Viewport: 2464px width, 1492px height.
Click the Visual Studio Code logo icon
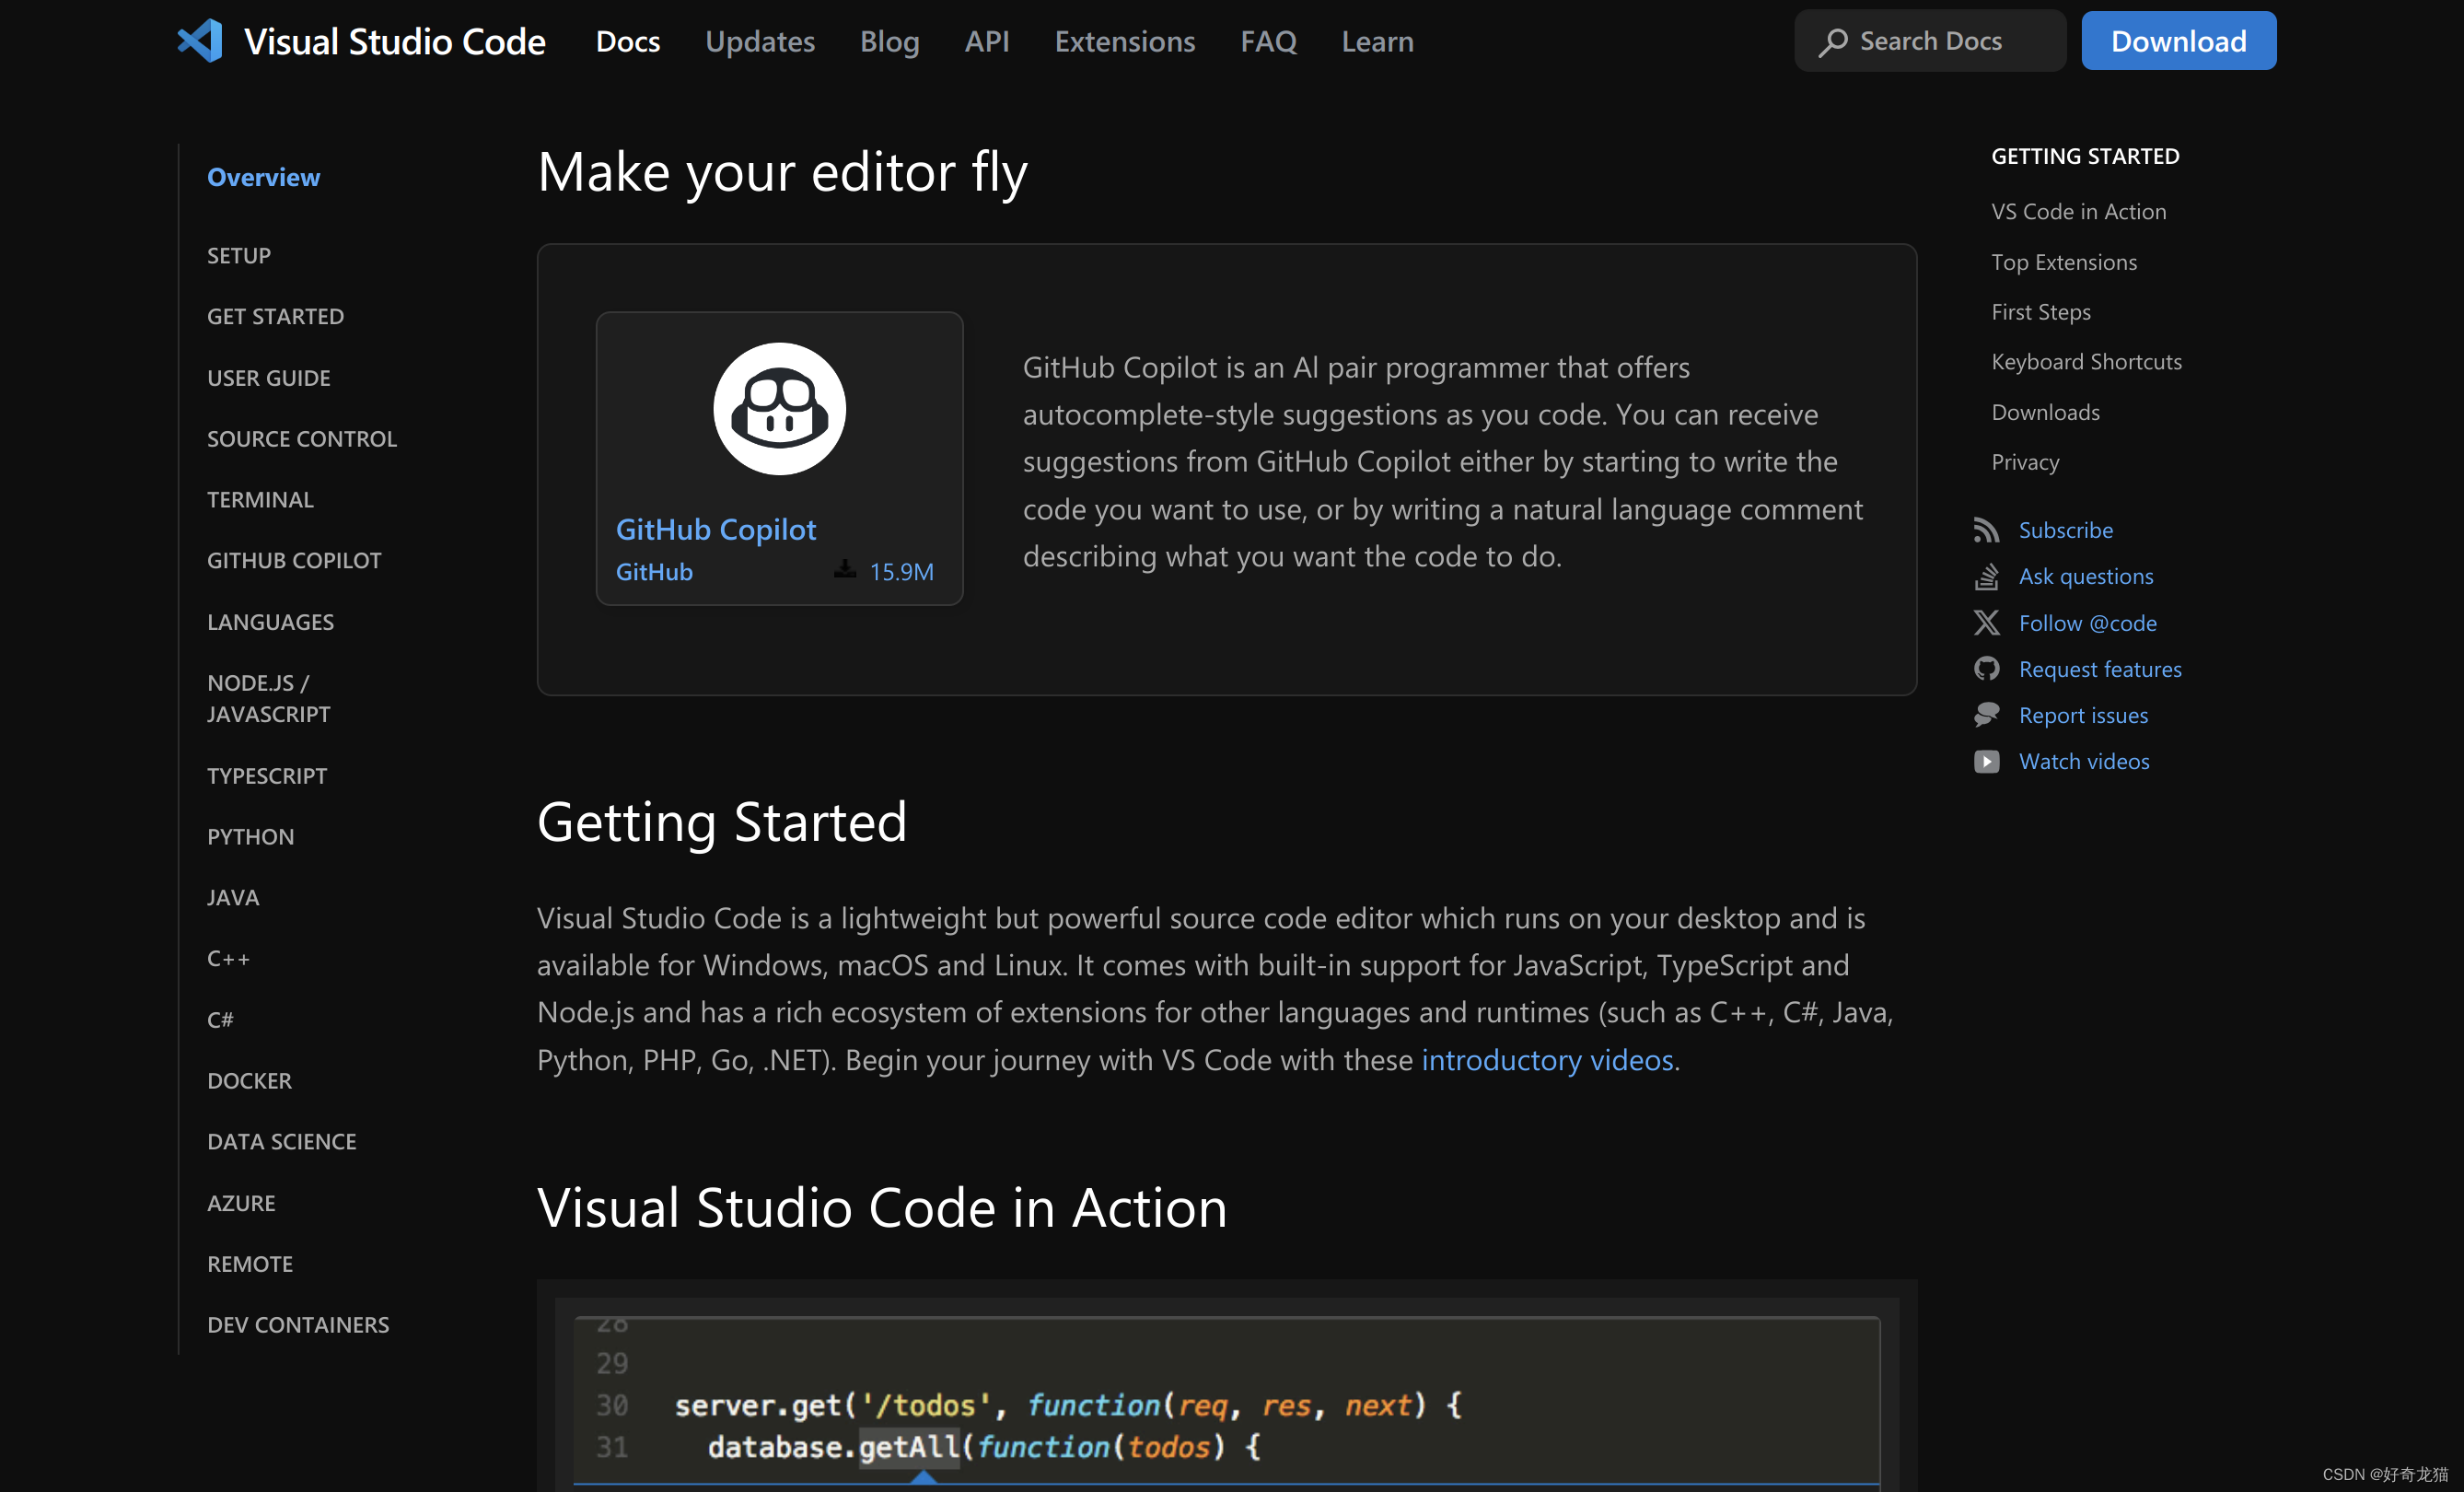200,41
